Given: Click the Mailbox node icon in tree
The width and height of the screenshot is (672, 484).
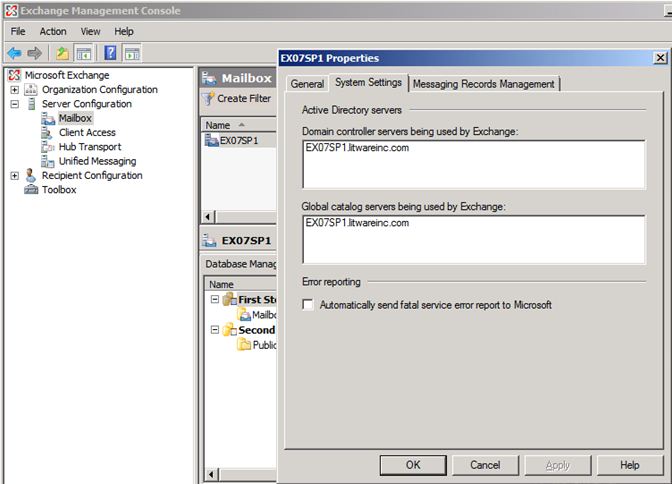Looking at the screenshot, I should click(x=48, y=118).
